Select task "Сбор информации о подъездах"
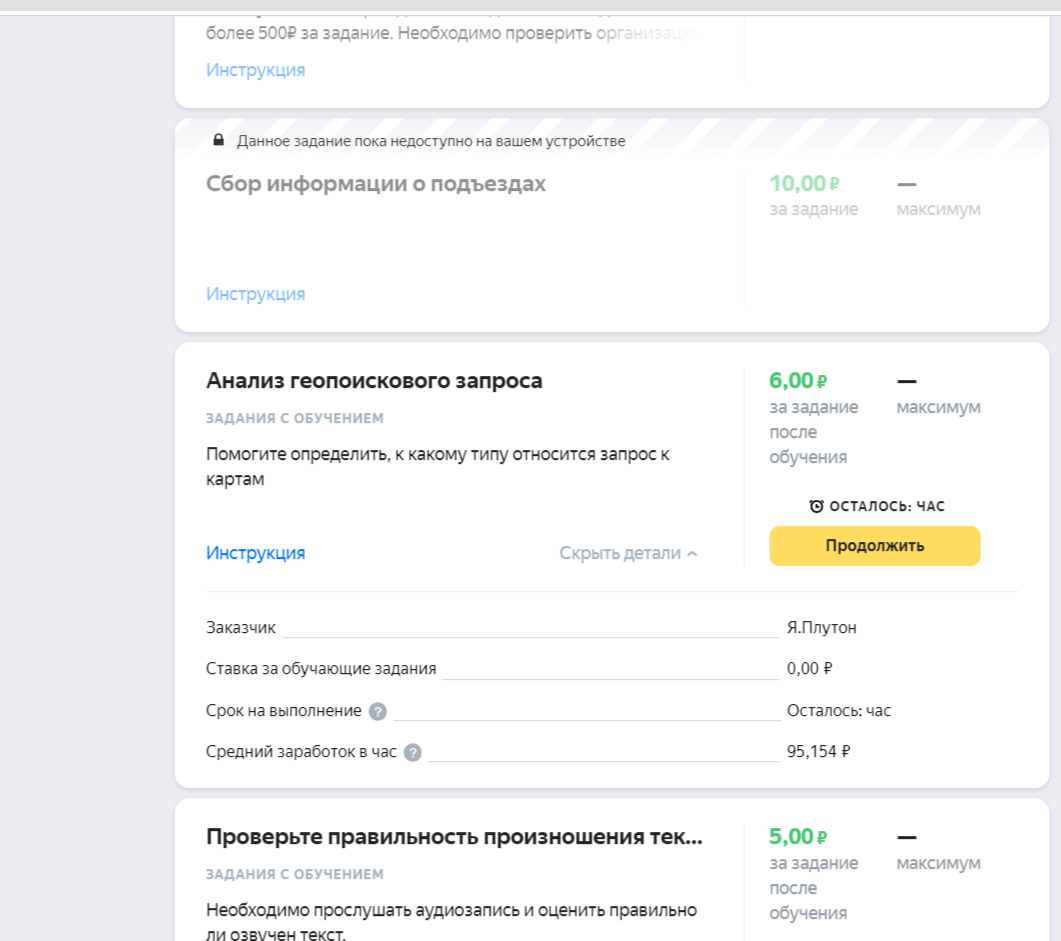 [x=375, y=183]
